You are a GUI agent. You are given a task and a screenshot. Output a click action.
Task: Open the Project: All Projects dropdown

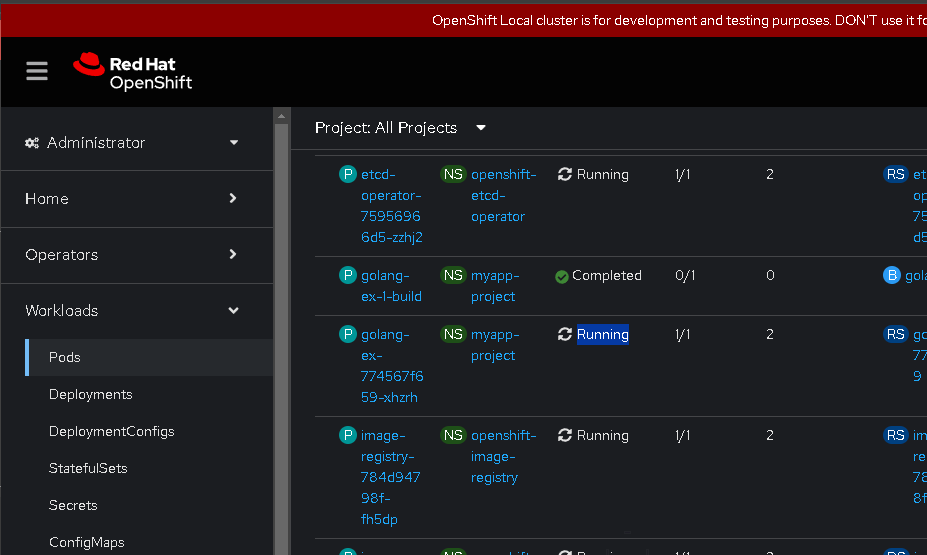400,128
